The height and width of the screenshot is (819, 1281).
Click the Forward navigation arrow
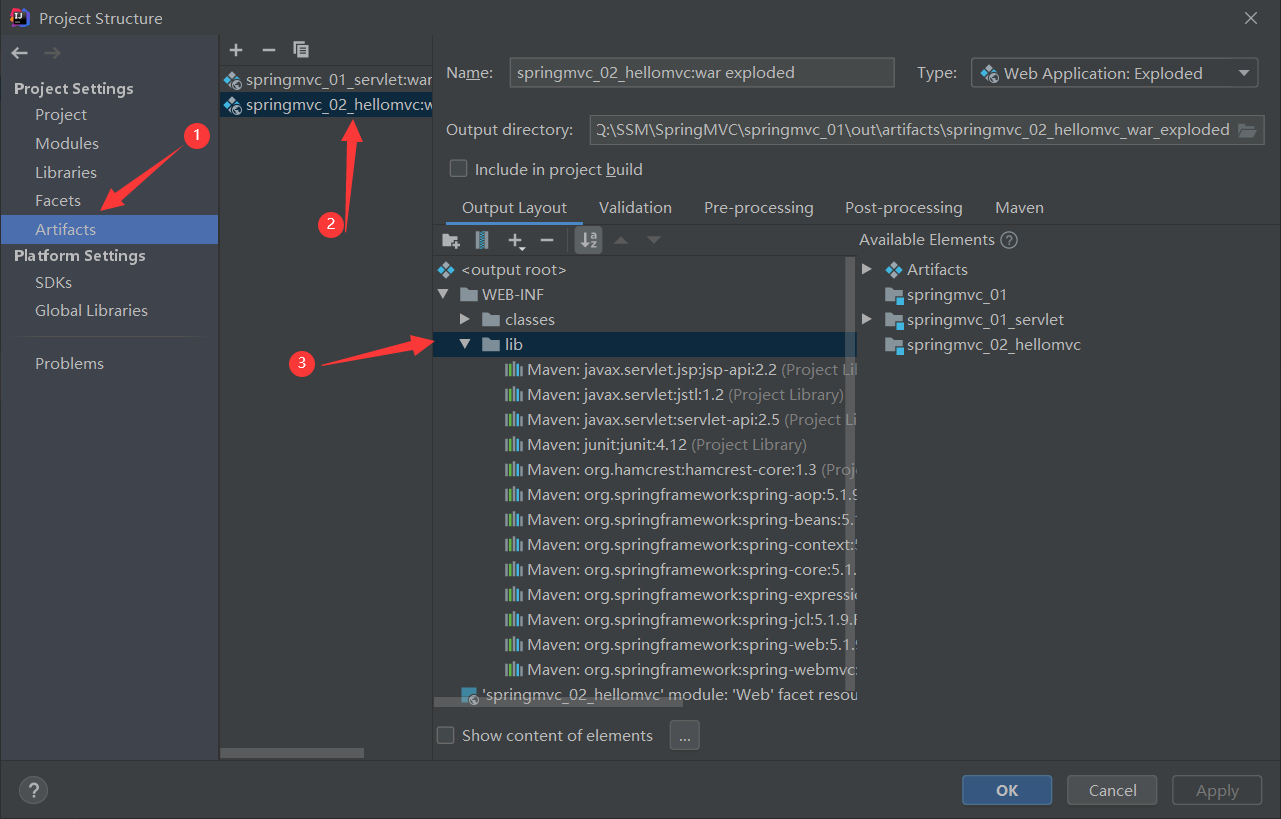point(52,52)
